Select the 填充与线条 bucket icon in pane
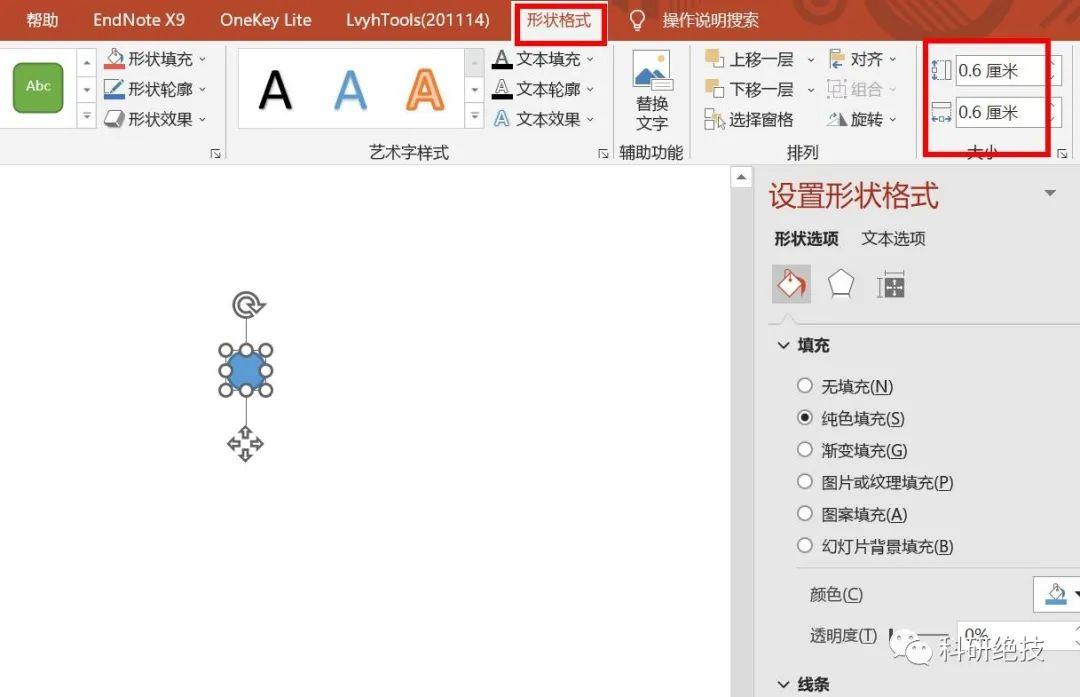This screenshot has height=697, width=1080. (791, 284)
